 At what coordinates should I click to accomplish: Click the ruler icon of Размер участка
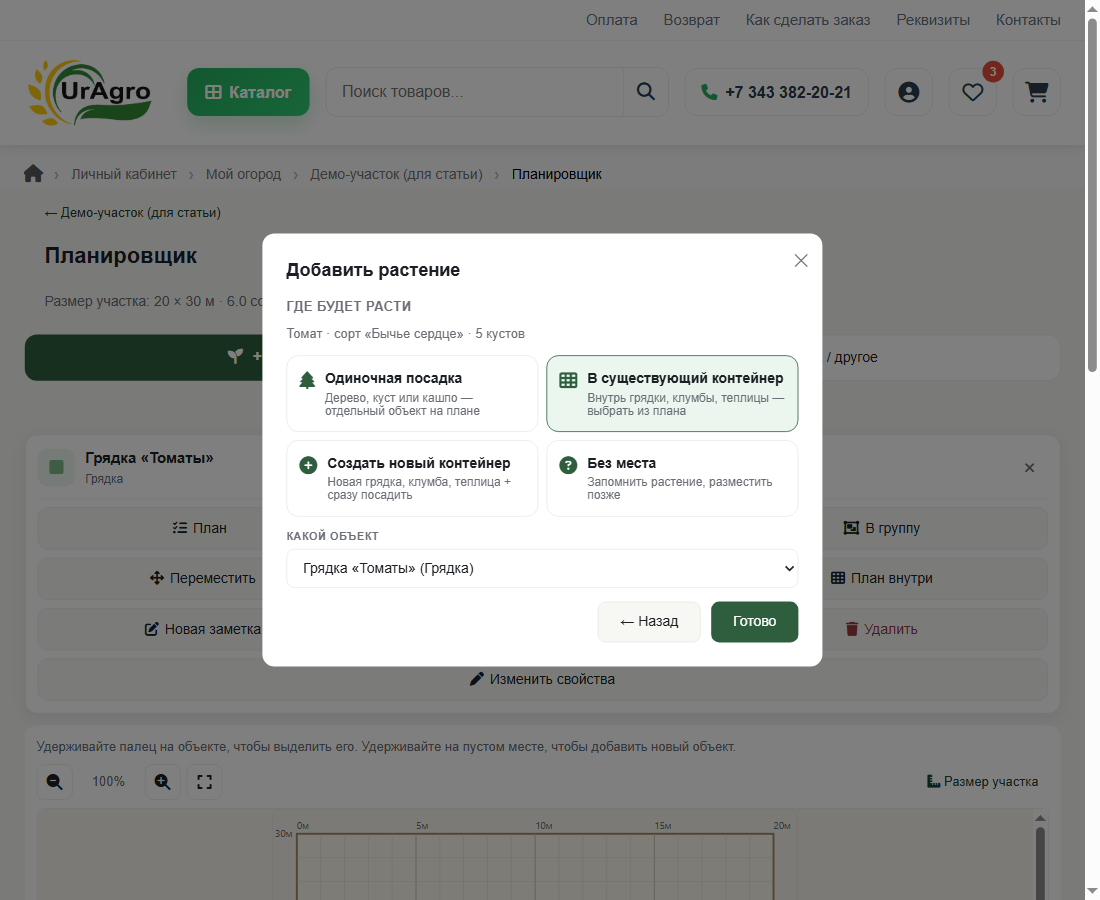tap(933, 781)
